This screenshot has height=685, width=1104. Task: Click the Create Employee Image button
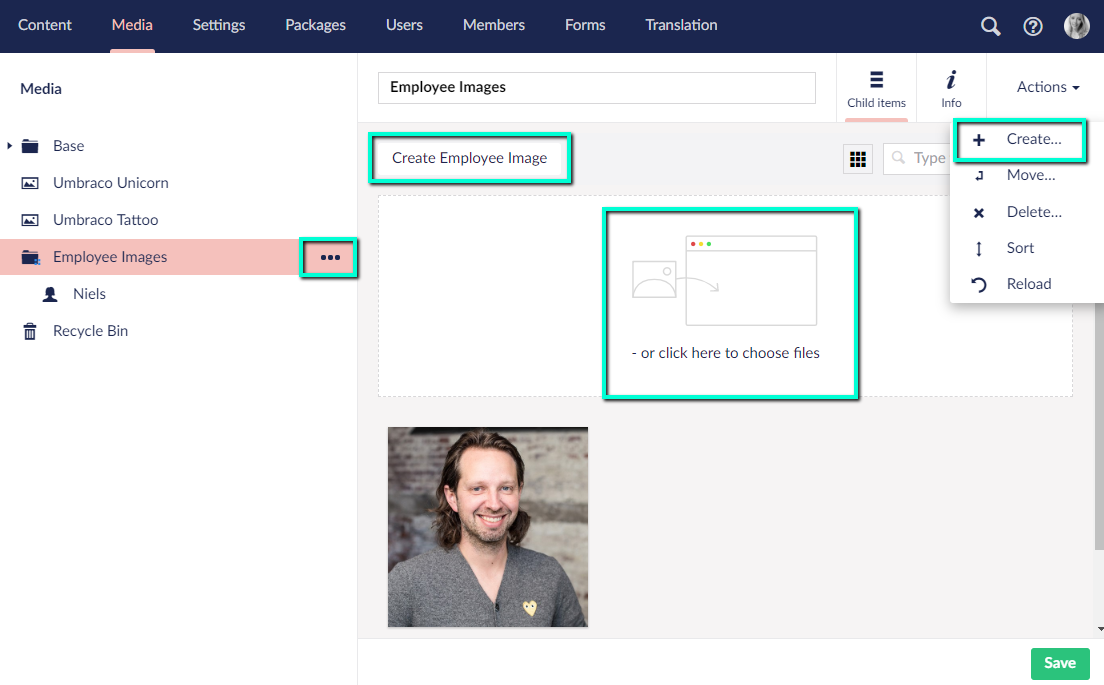pos(470,158)
